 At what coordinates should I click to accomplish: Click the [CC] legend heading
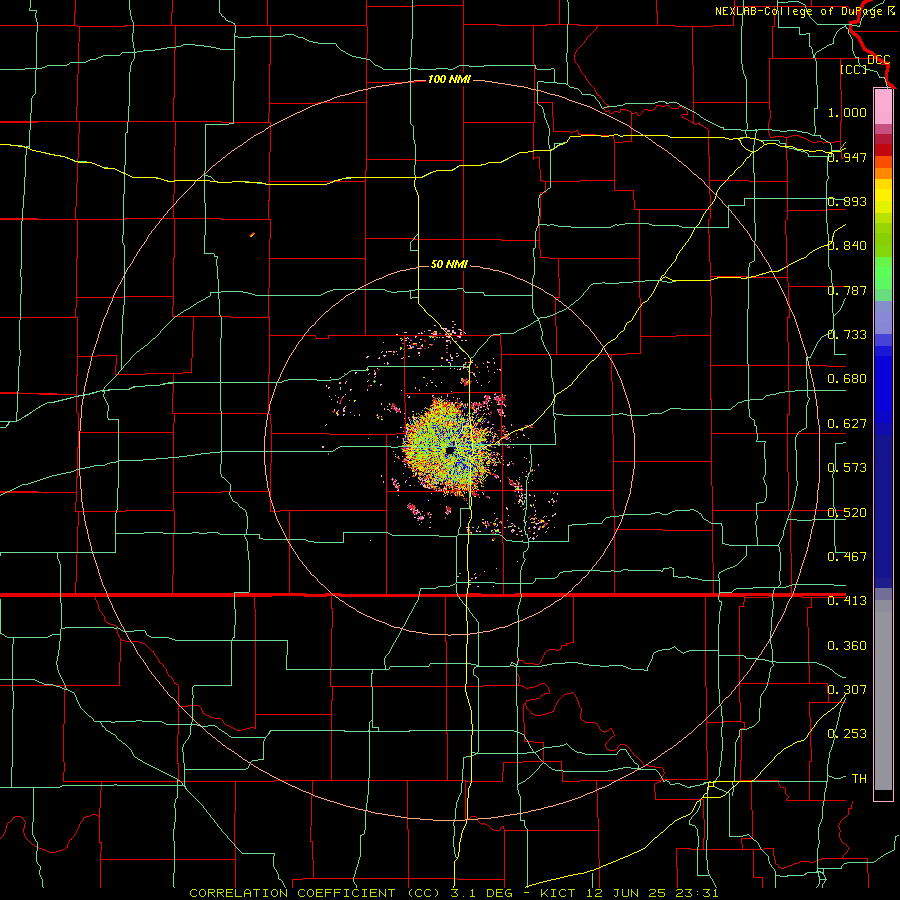pos(854,69)
